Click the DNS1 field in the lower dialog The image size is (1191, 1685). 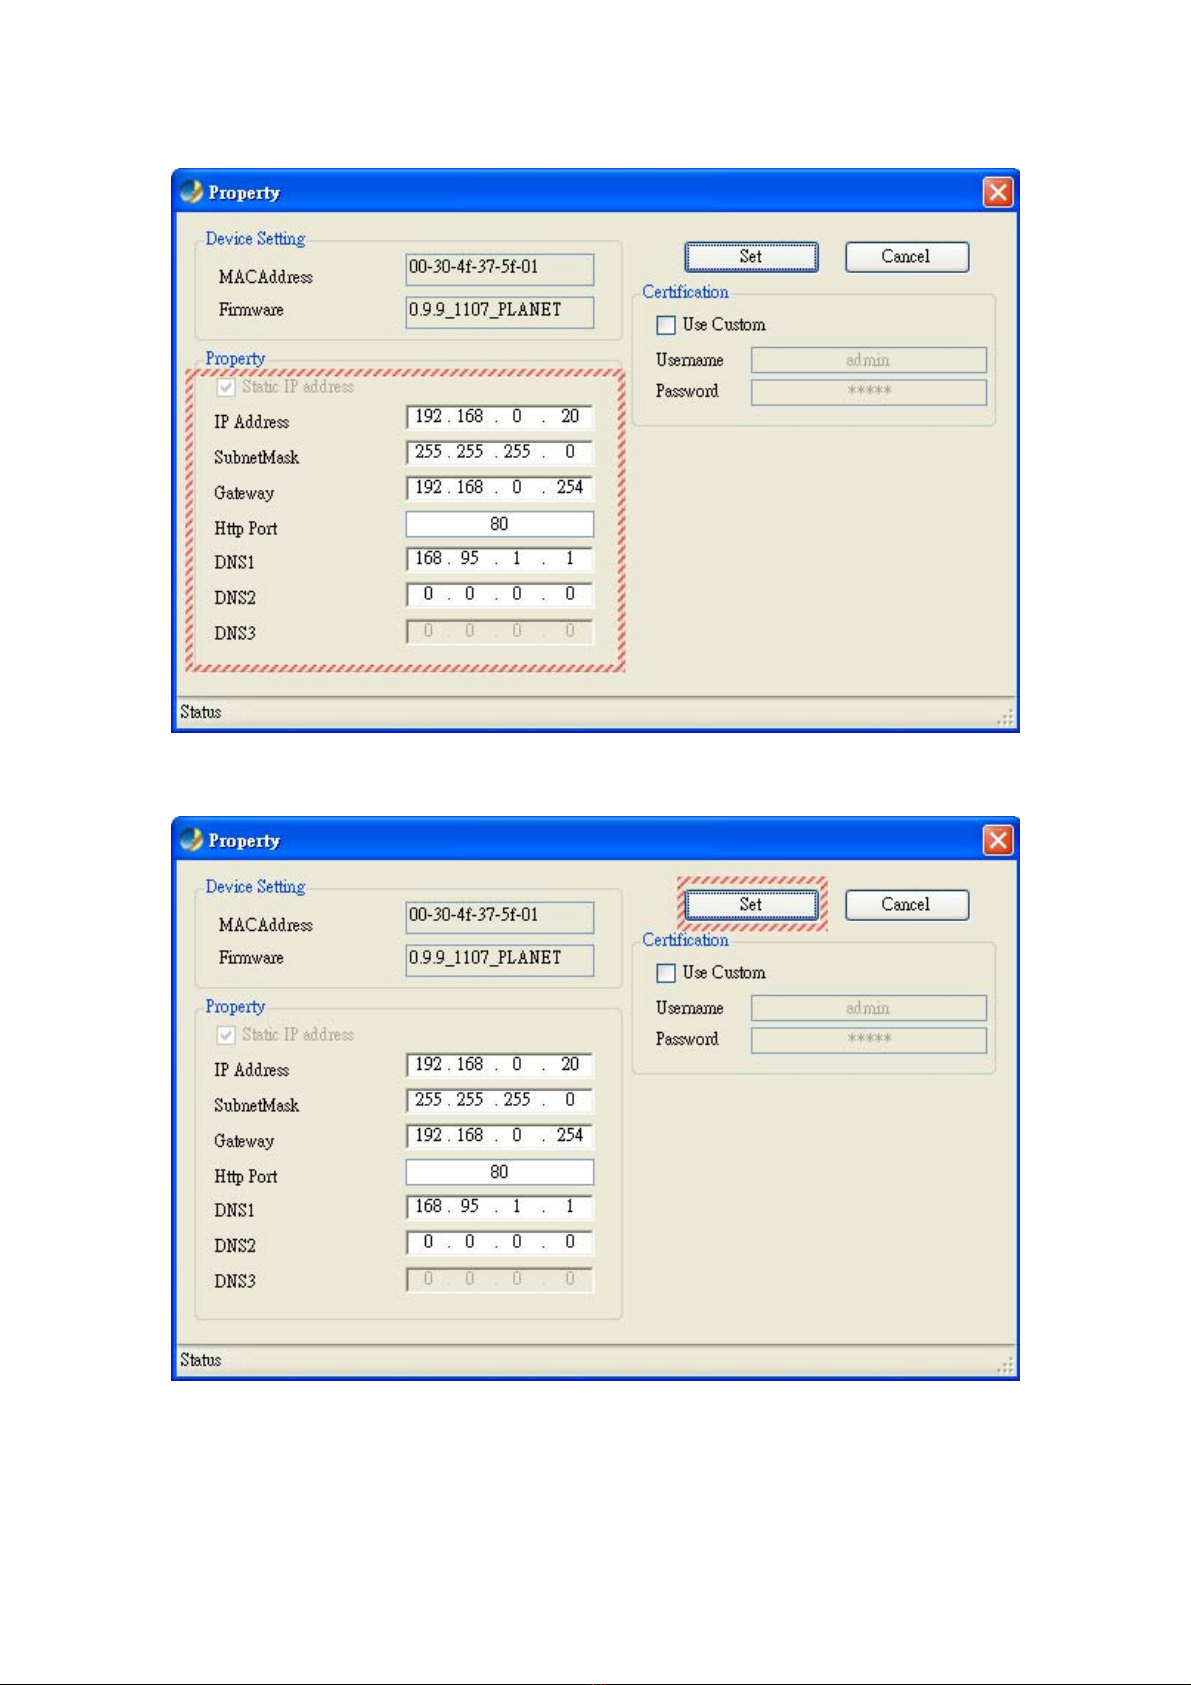[499, 1207]
